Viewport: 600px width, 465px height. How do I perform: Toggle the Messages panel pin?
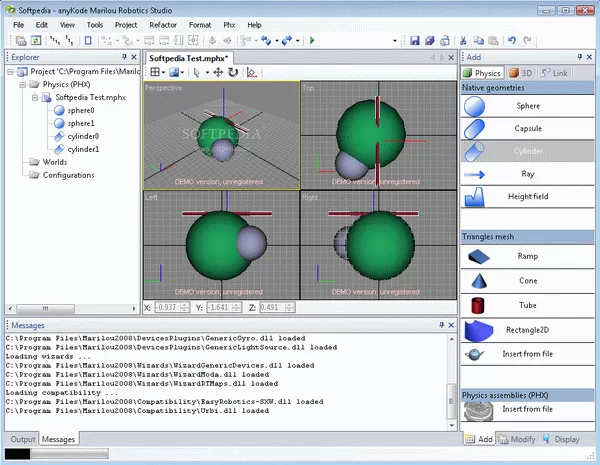pos(442,325)
